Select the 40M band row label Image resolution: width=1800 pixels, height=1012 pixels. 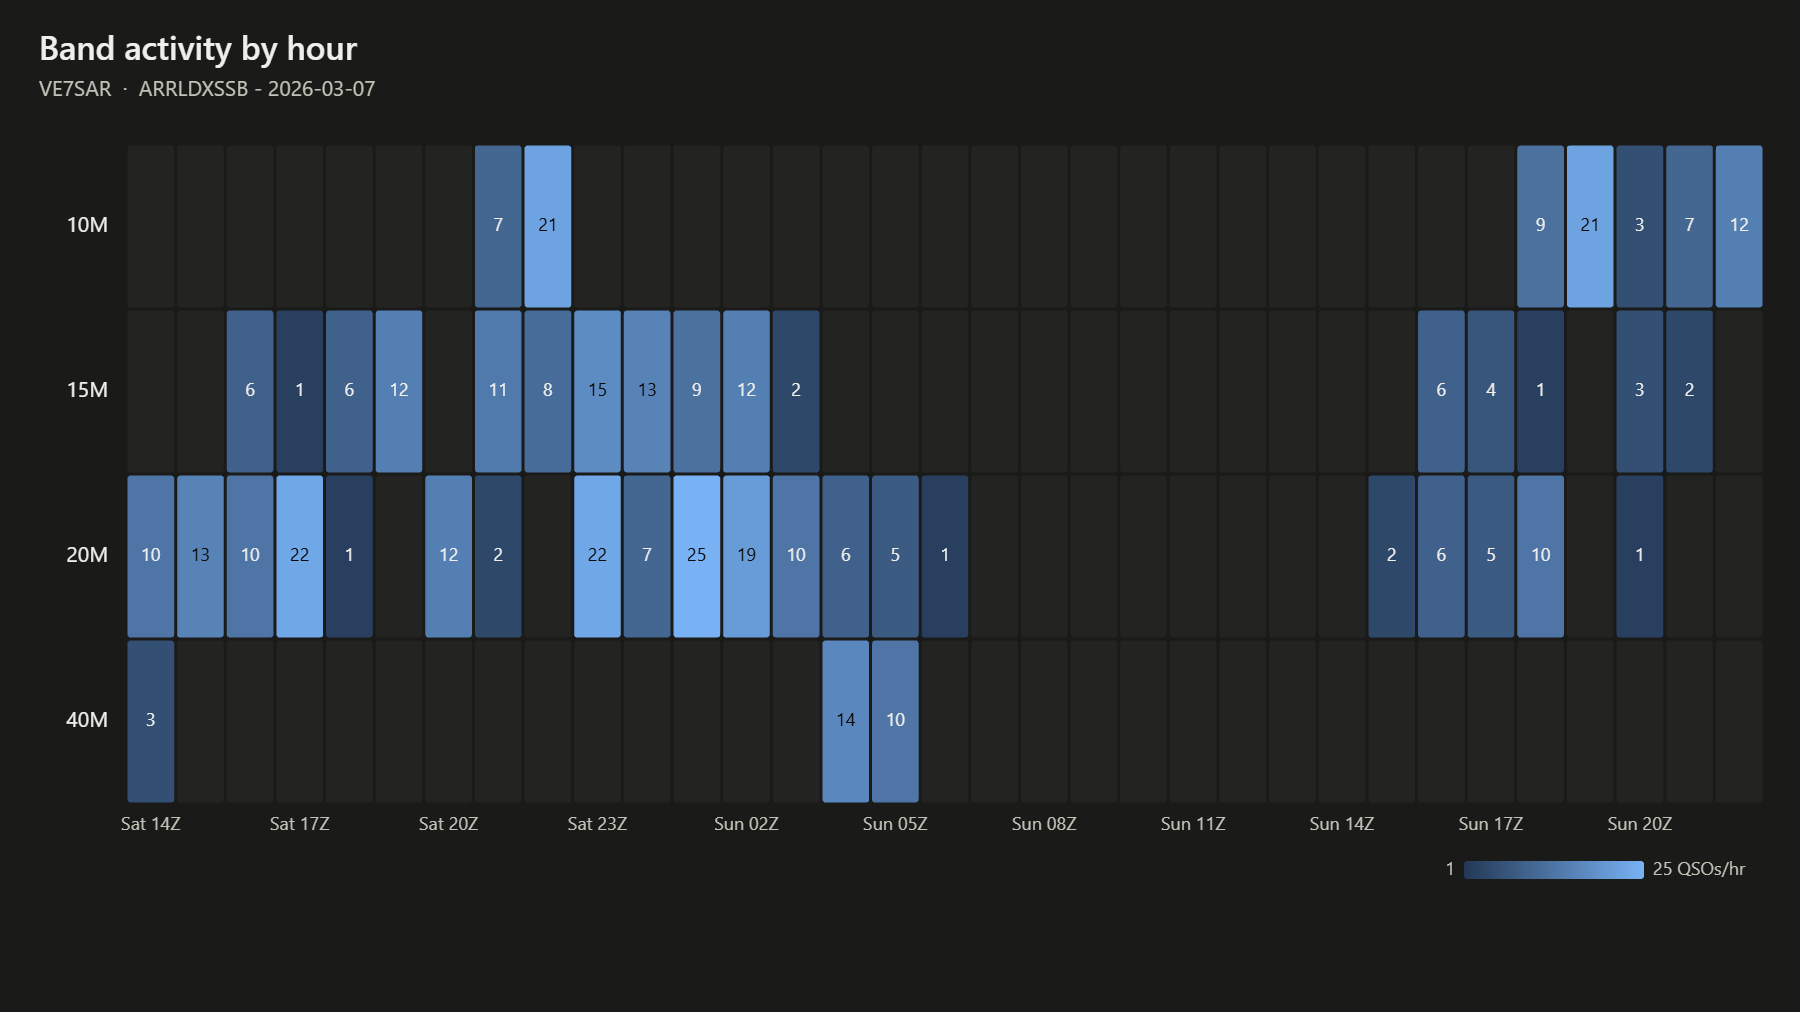pyautogui.click(x=87, y=720)
